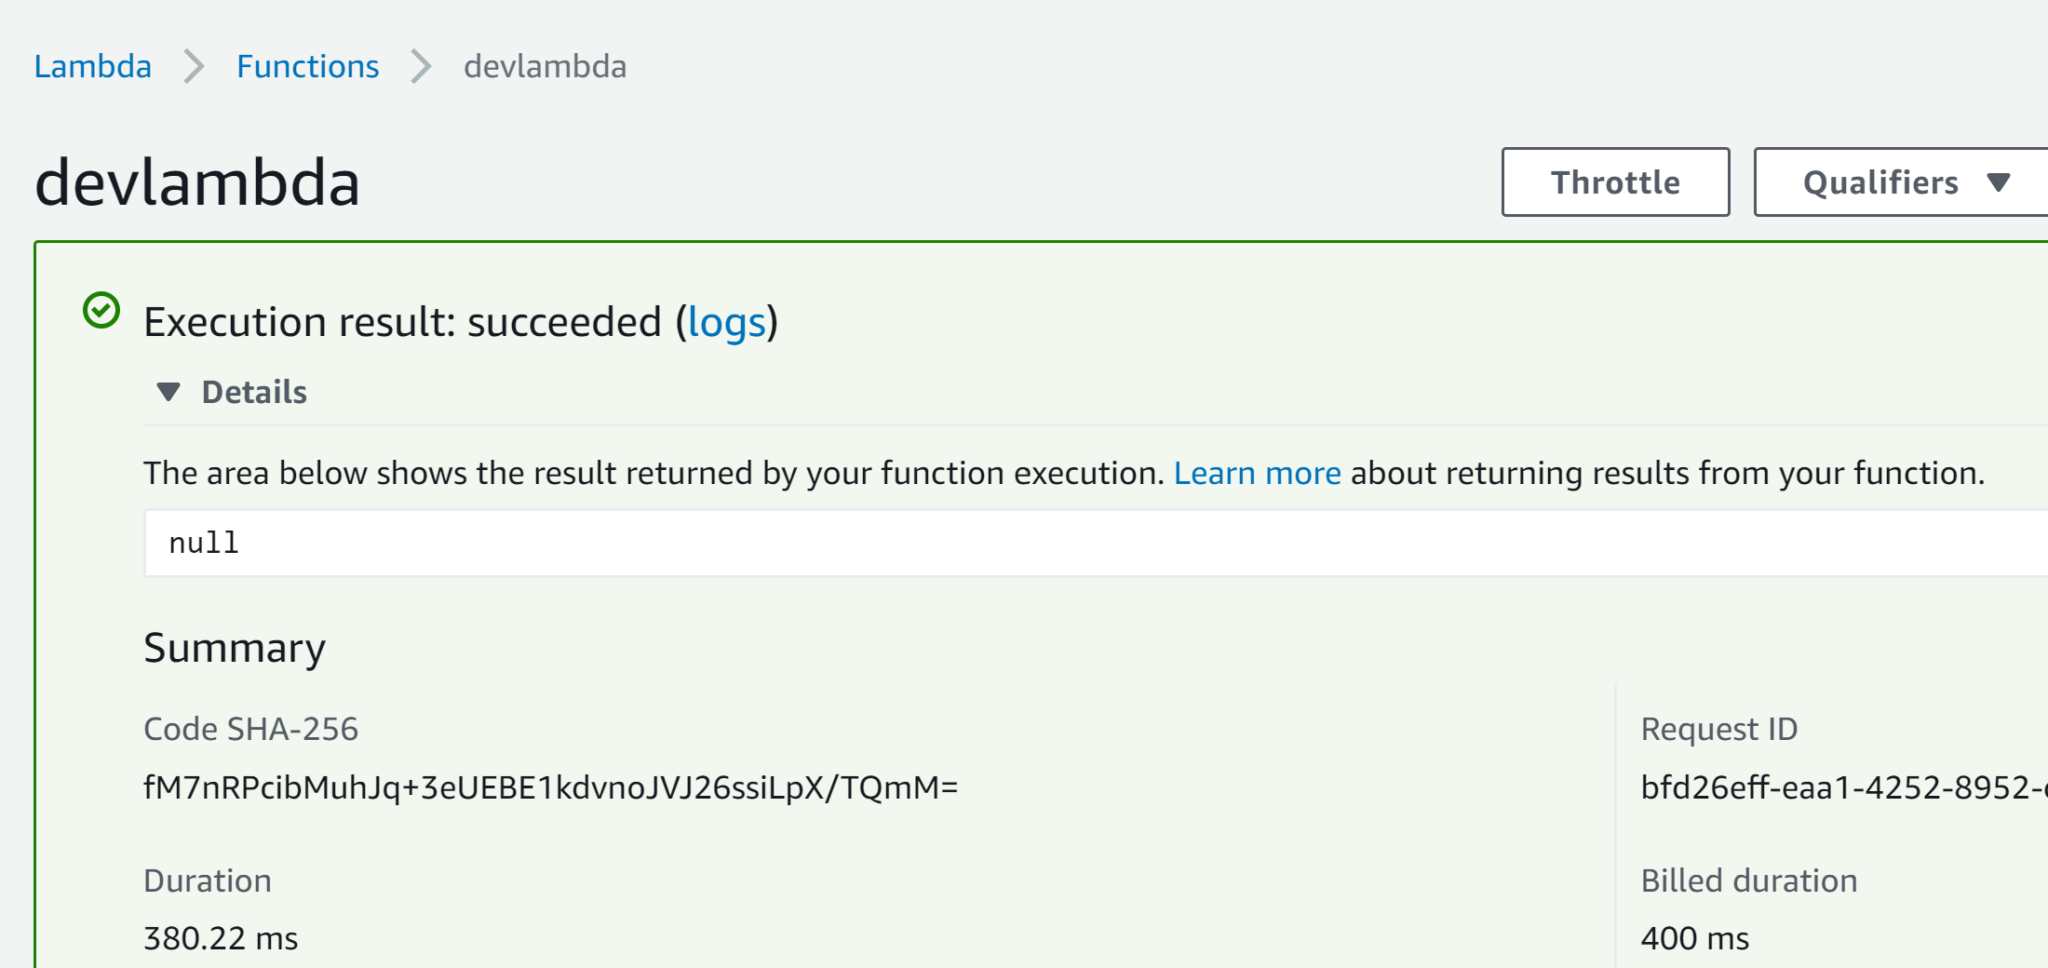Collapse the Details disclosure triangle
This screenshot has width=2048, height=968.
(x=169, y=392)
